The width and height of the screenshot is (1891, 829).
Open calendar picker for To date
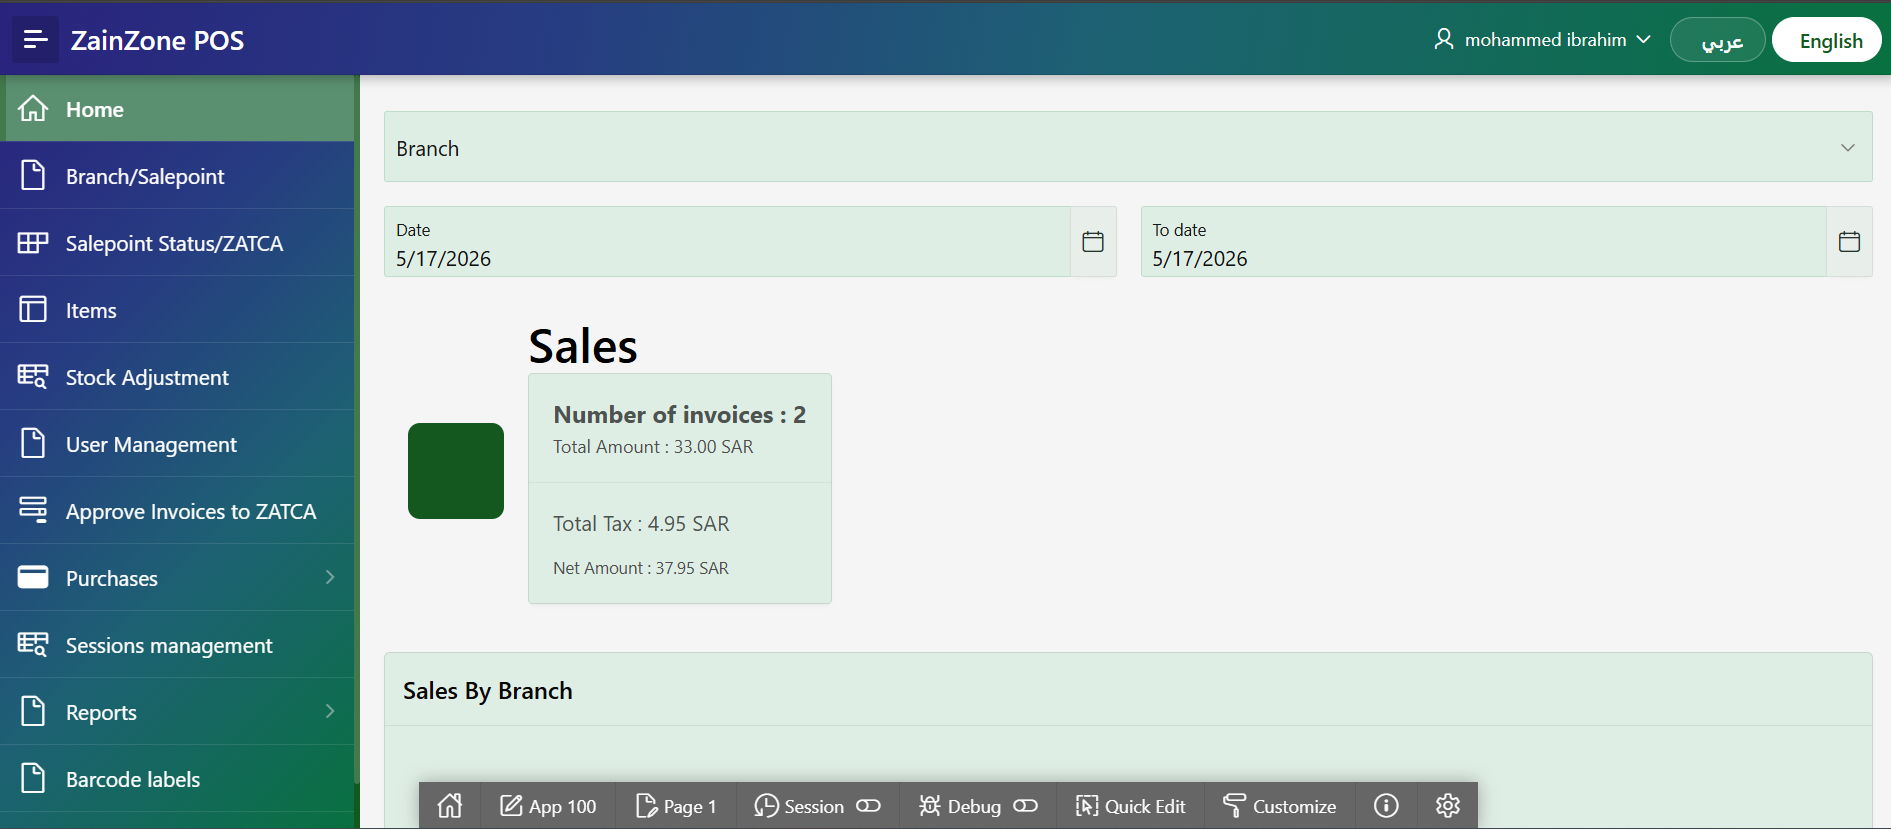click(x=1849, y=242)
